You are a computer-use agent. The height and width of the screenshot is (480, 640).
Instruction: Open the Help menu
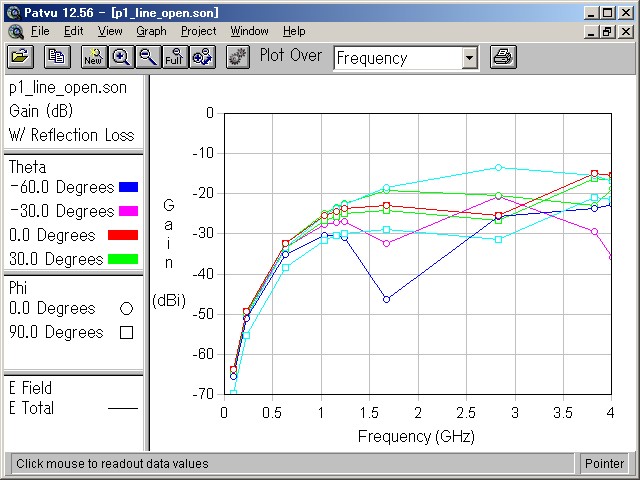tap(294, 31)
